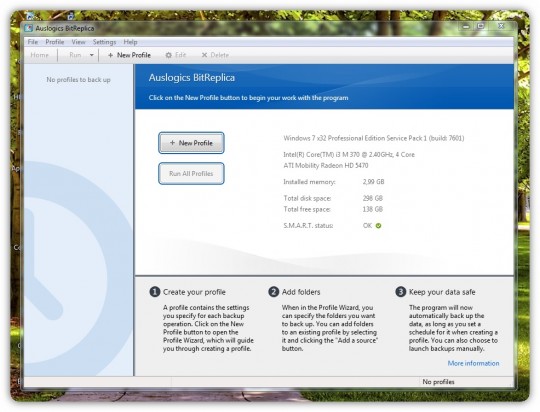
Task: Click the large New Profile button
Action: pyautogui.click(x=191, y=143)
